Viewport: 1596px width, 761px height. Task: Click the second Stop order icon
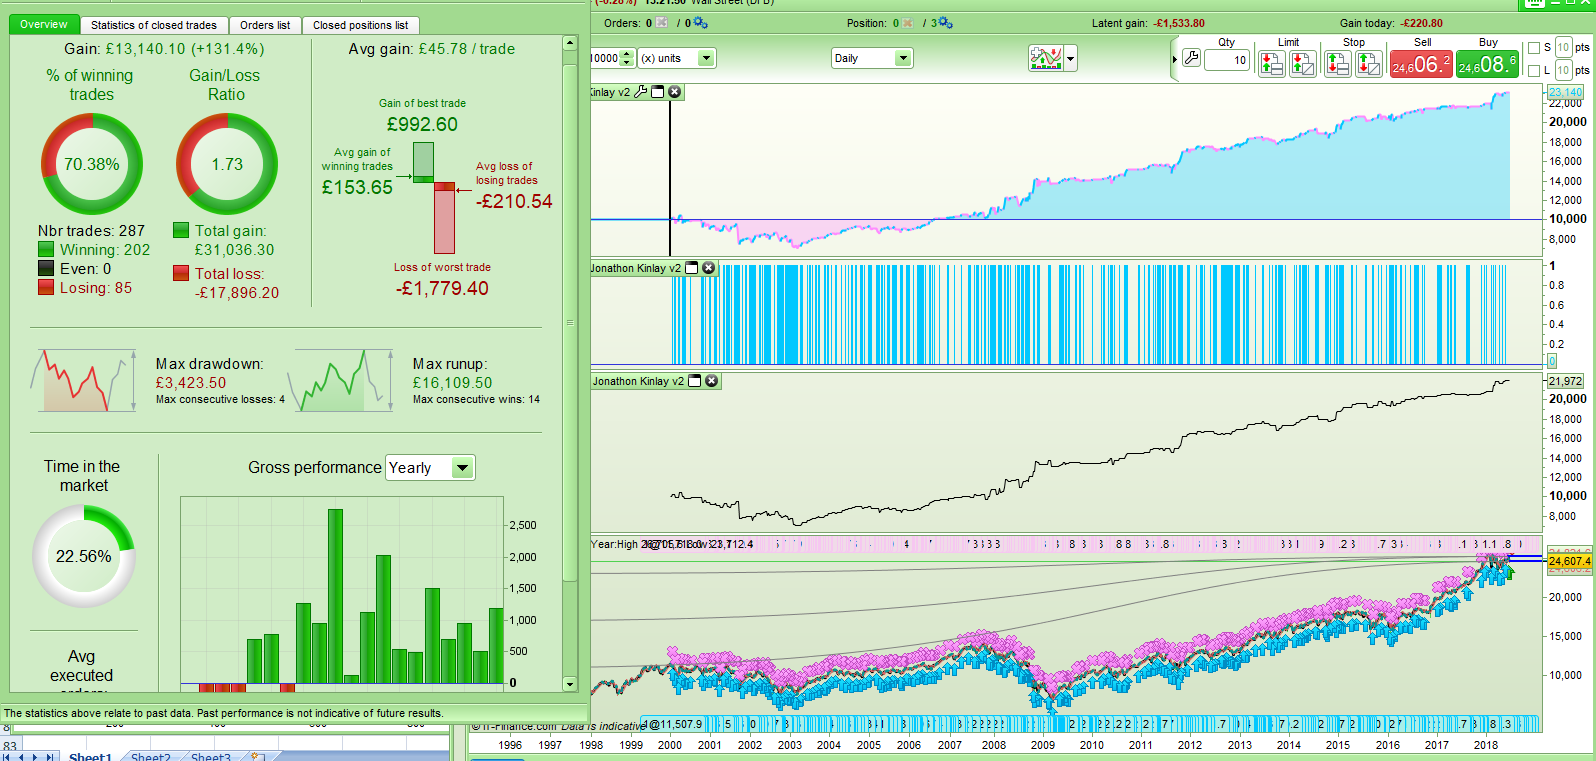[1369, 63]
